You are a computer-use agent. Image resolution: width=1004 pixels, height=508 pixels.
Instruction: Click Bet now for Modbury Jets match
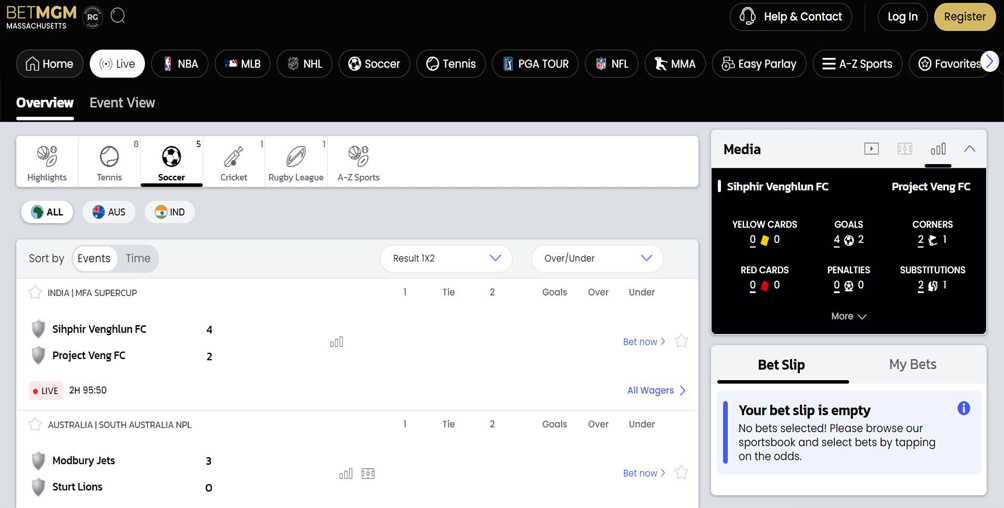click(x=644, y=473)
